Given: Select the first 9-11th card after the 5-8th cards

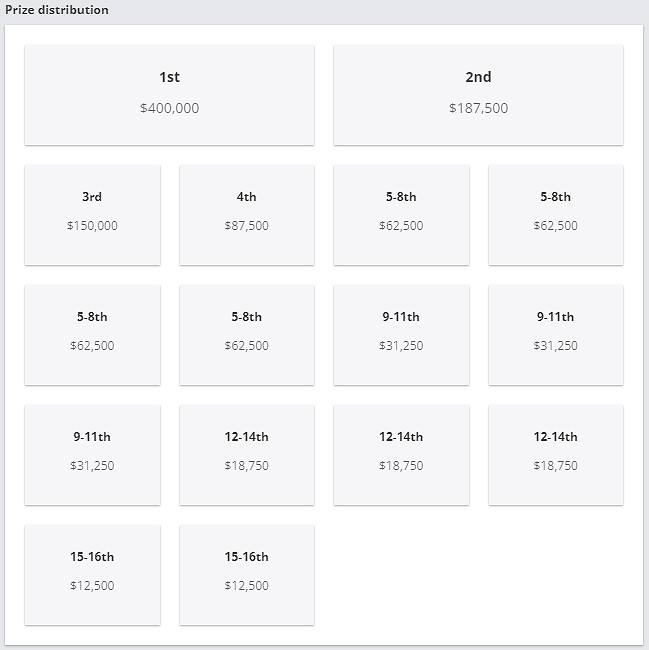Looking at the screenshot, I should pos(401,335).
